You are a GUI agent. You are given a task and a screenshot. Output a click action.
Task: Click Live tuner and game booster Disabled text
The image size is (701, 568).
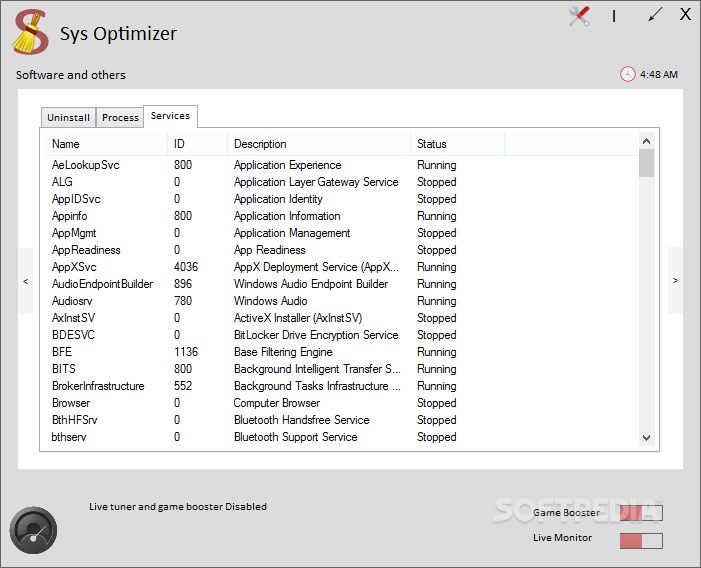[177, 507]
